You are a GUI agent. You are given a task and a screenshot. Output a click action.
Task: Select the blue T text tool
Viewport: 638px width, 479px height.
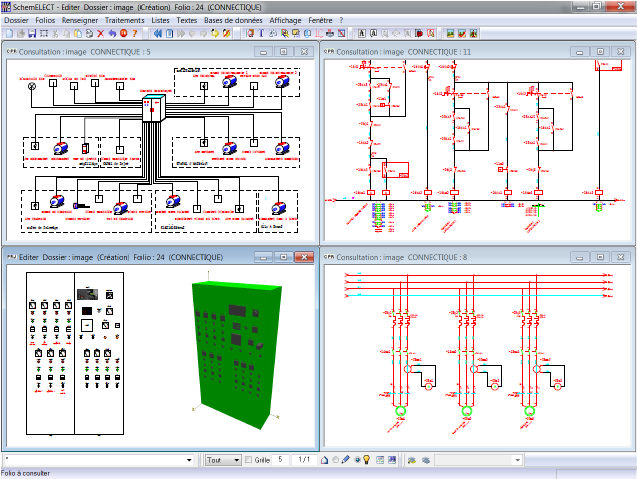point(261,33)
